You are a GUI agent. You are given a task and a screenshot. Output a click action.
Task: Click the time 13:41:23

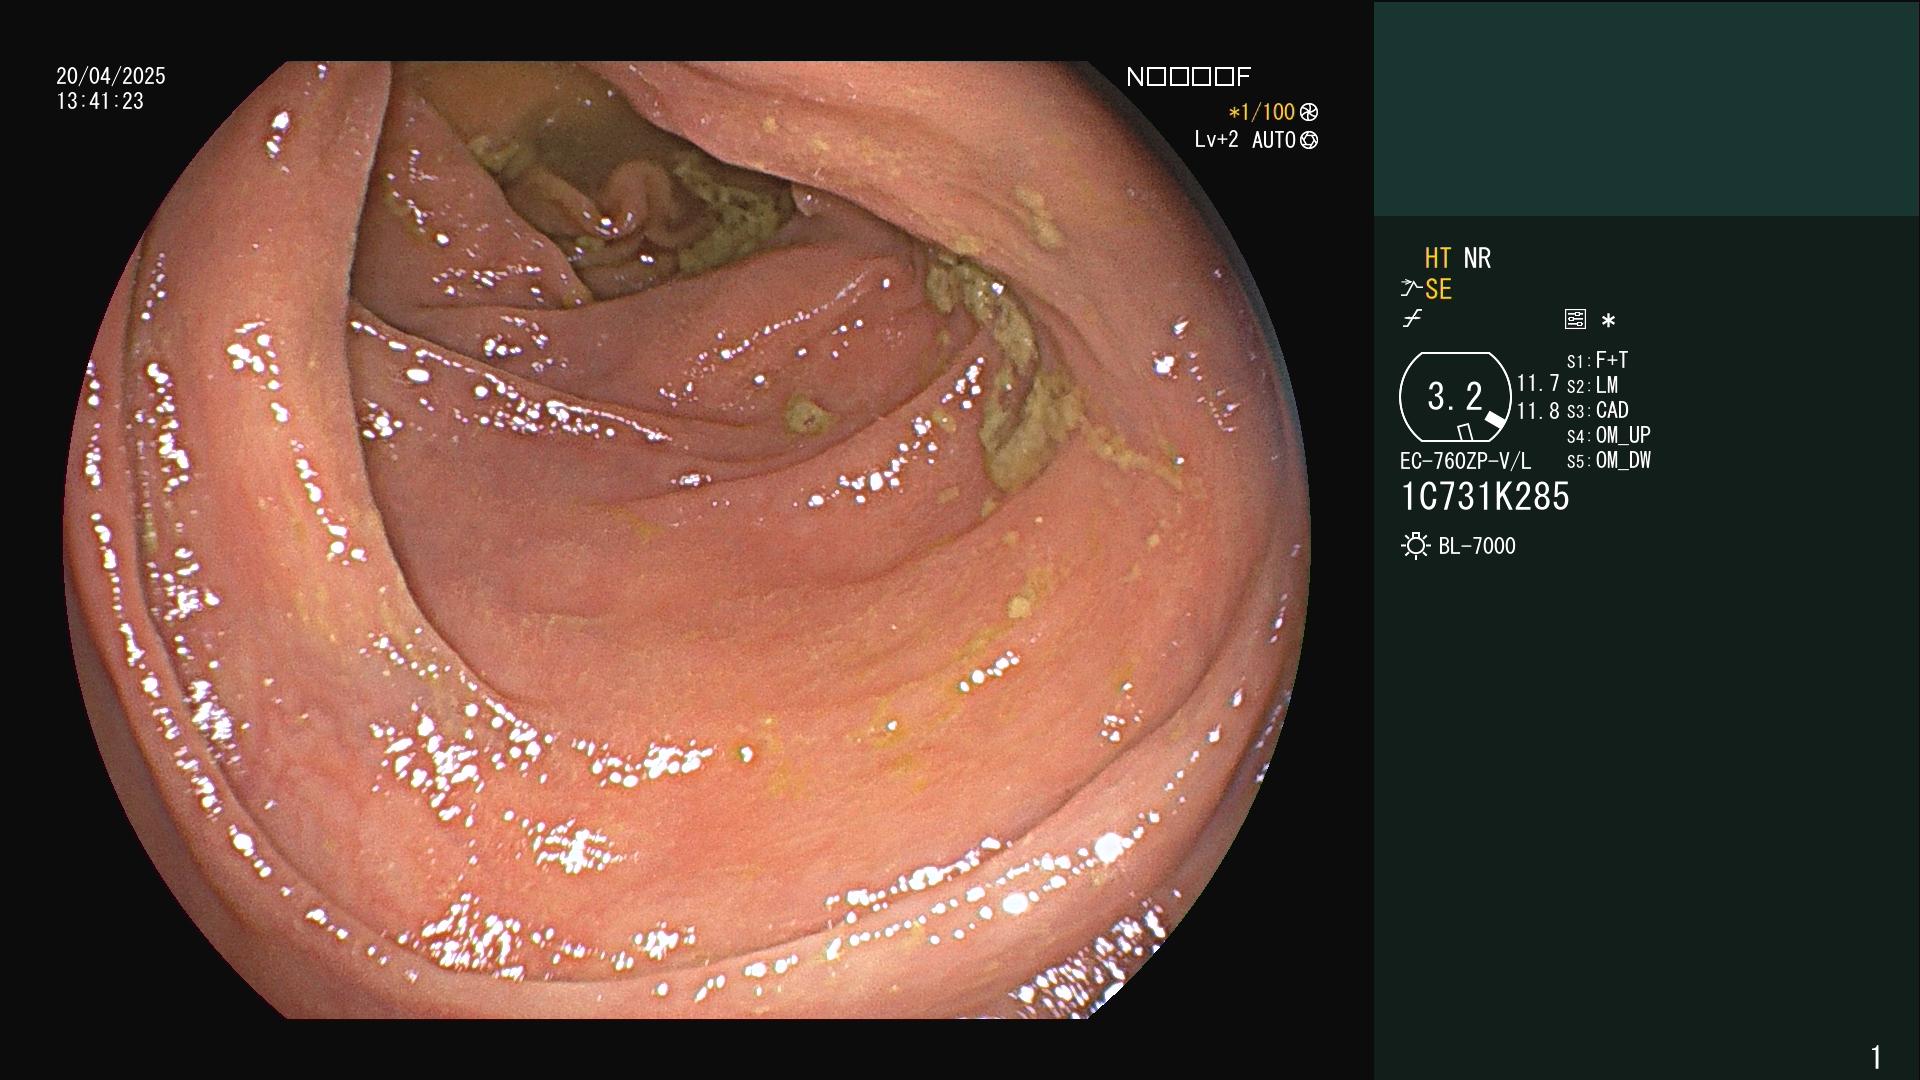click(100, 102)
